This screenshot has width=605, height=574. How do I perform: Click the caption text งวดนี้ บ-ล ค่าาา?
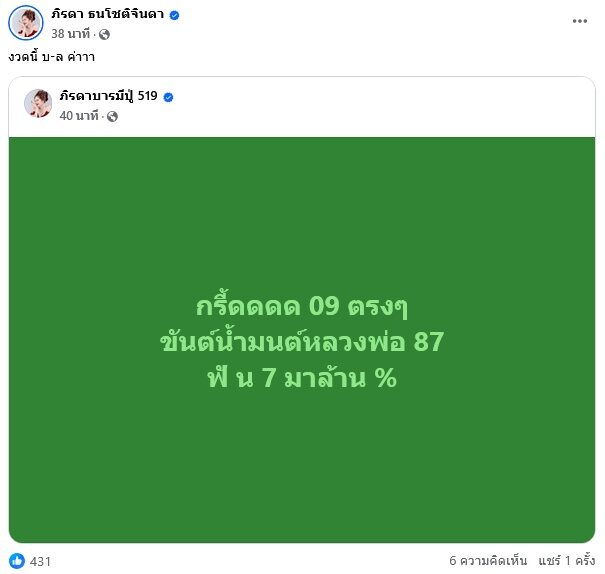pyautogui.click(x=52, y=57)
